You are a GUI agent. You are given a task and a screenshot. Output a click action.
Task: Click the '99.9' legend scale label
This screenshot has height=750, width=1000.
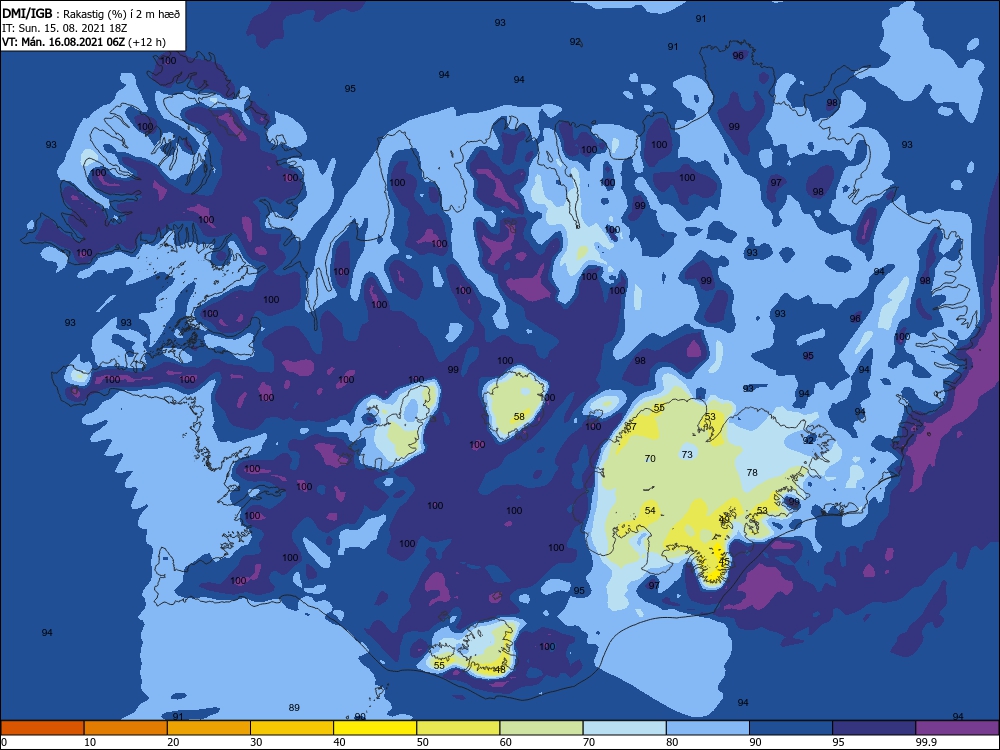[926, 742]
